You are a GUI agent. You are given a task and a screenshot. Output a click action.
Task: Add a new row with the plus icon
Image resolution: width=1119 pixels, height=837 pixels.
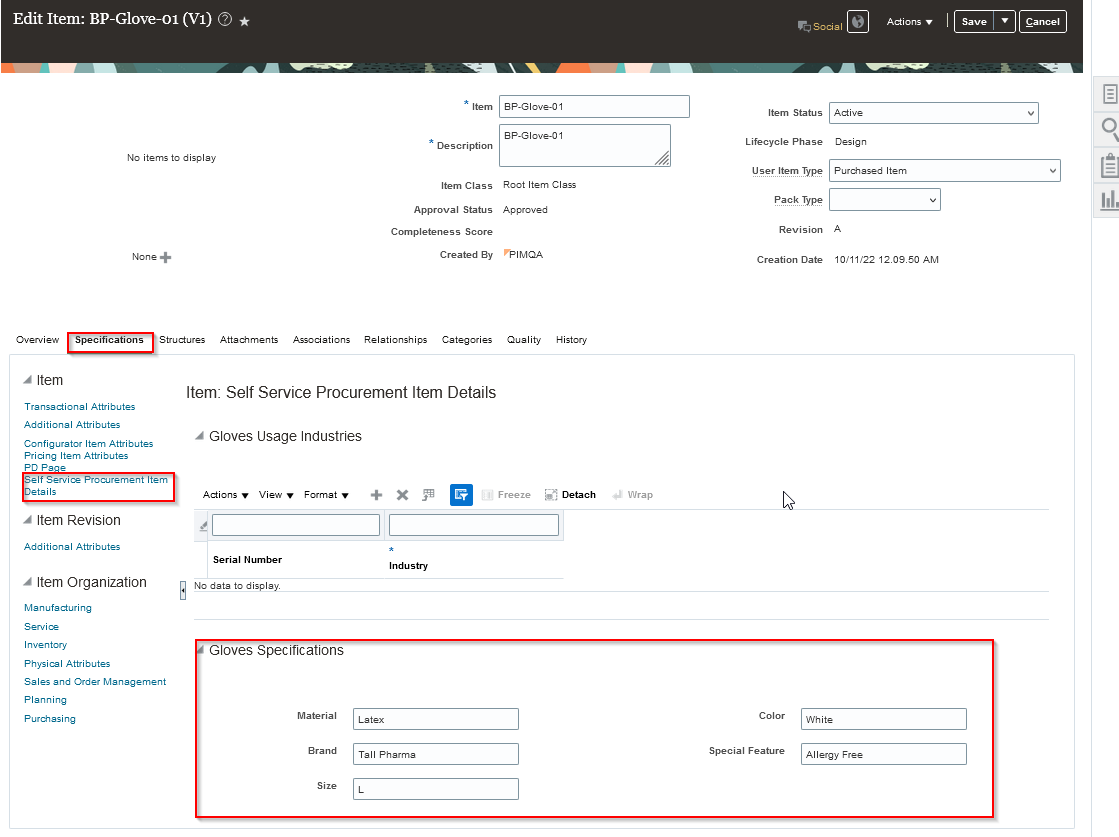(376, 494)
